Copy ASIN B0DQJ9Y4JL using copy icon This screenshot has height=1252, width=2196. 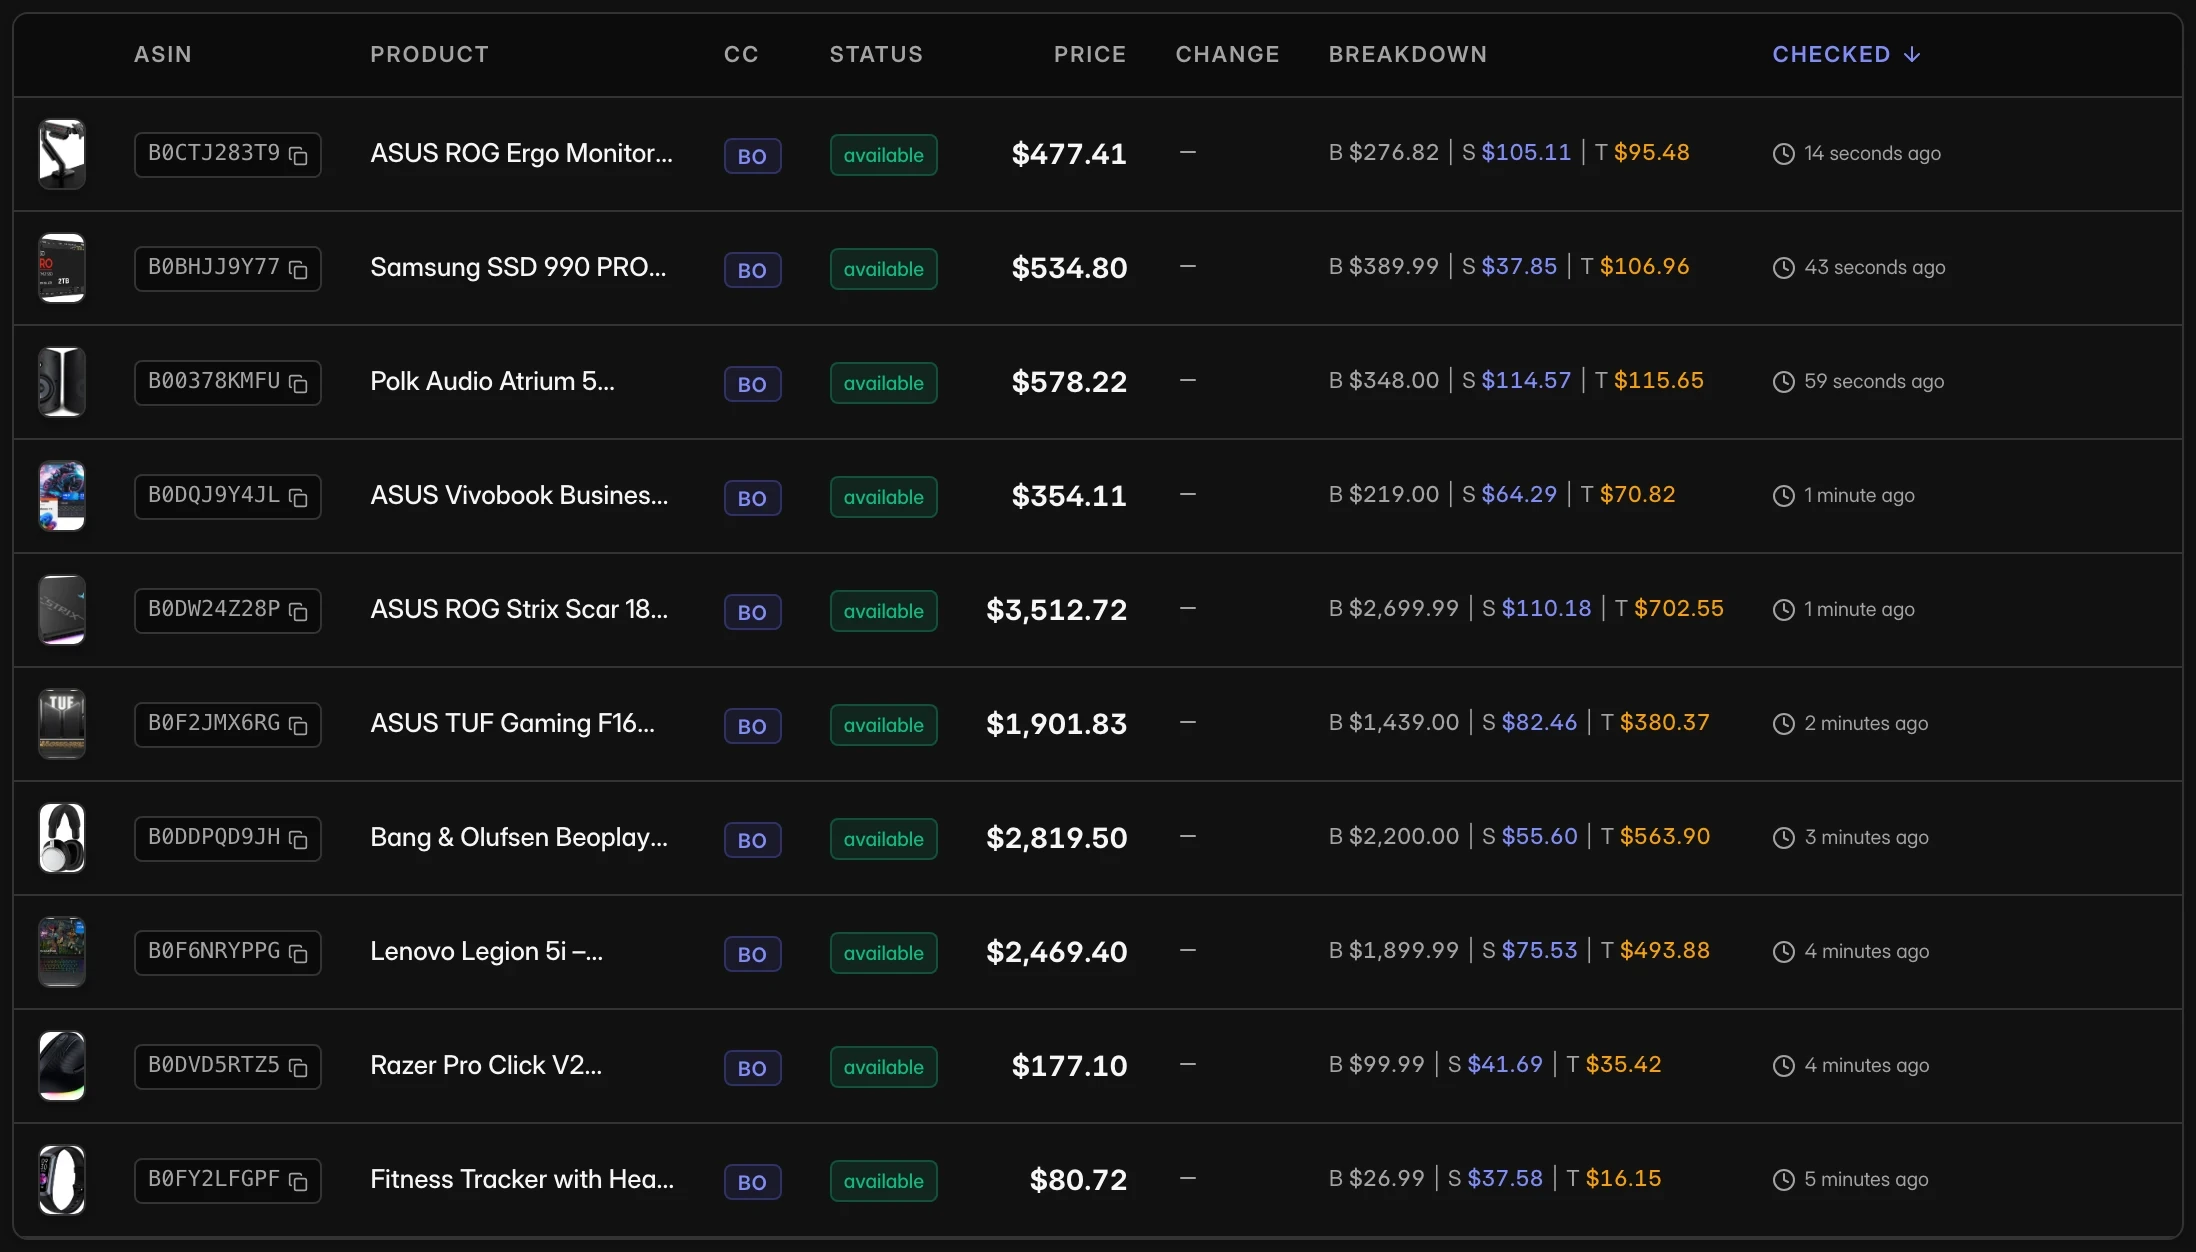click(298, 497)
